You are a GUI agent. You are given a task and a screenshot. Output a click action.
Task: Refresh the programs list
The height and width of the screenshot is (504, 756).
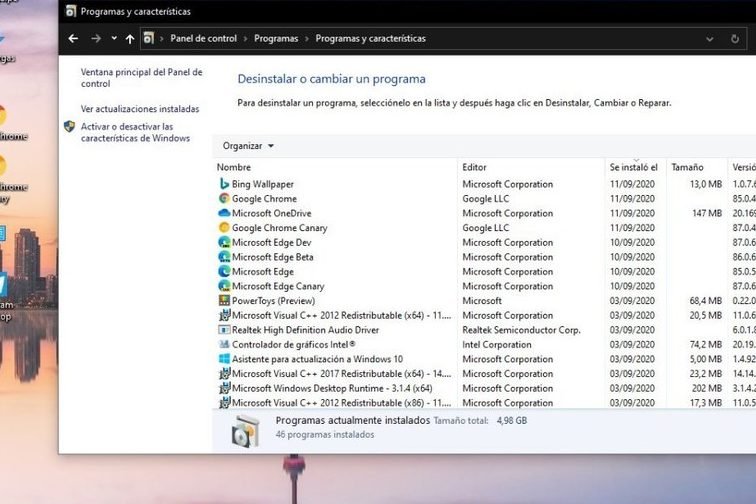(x=737, y=39)
